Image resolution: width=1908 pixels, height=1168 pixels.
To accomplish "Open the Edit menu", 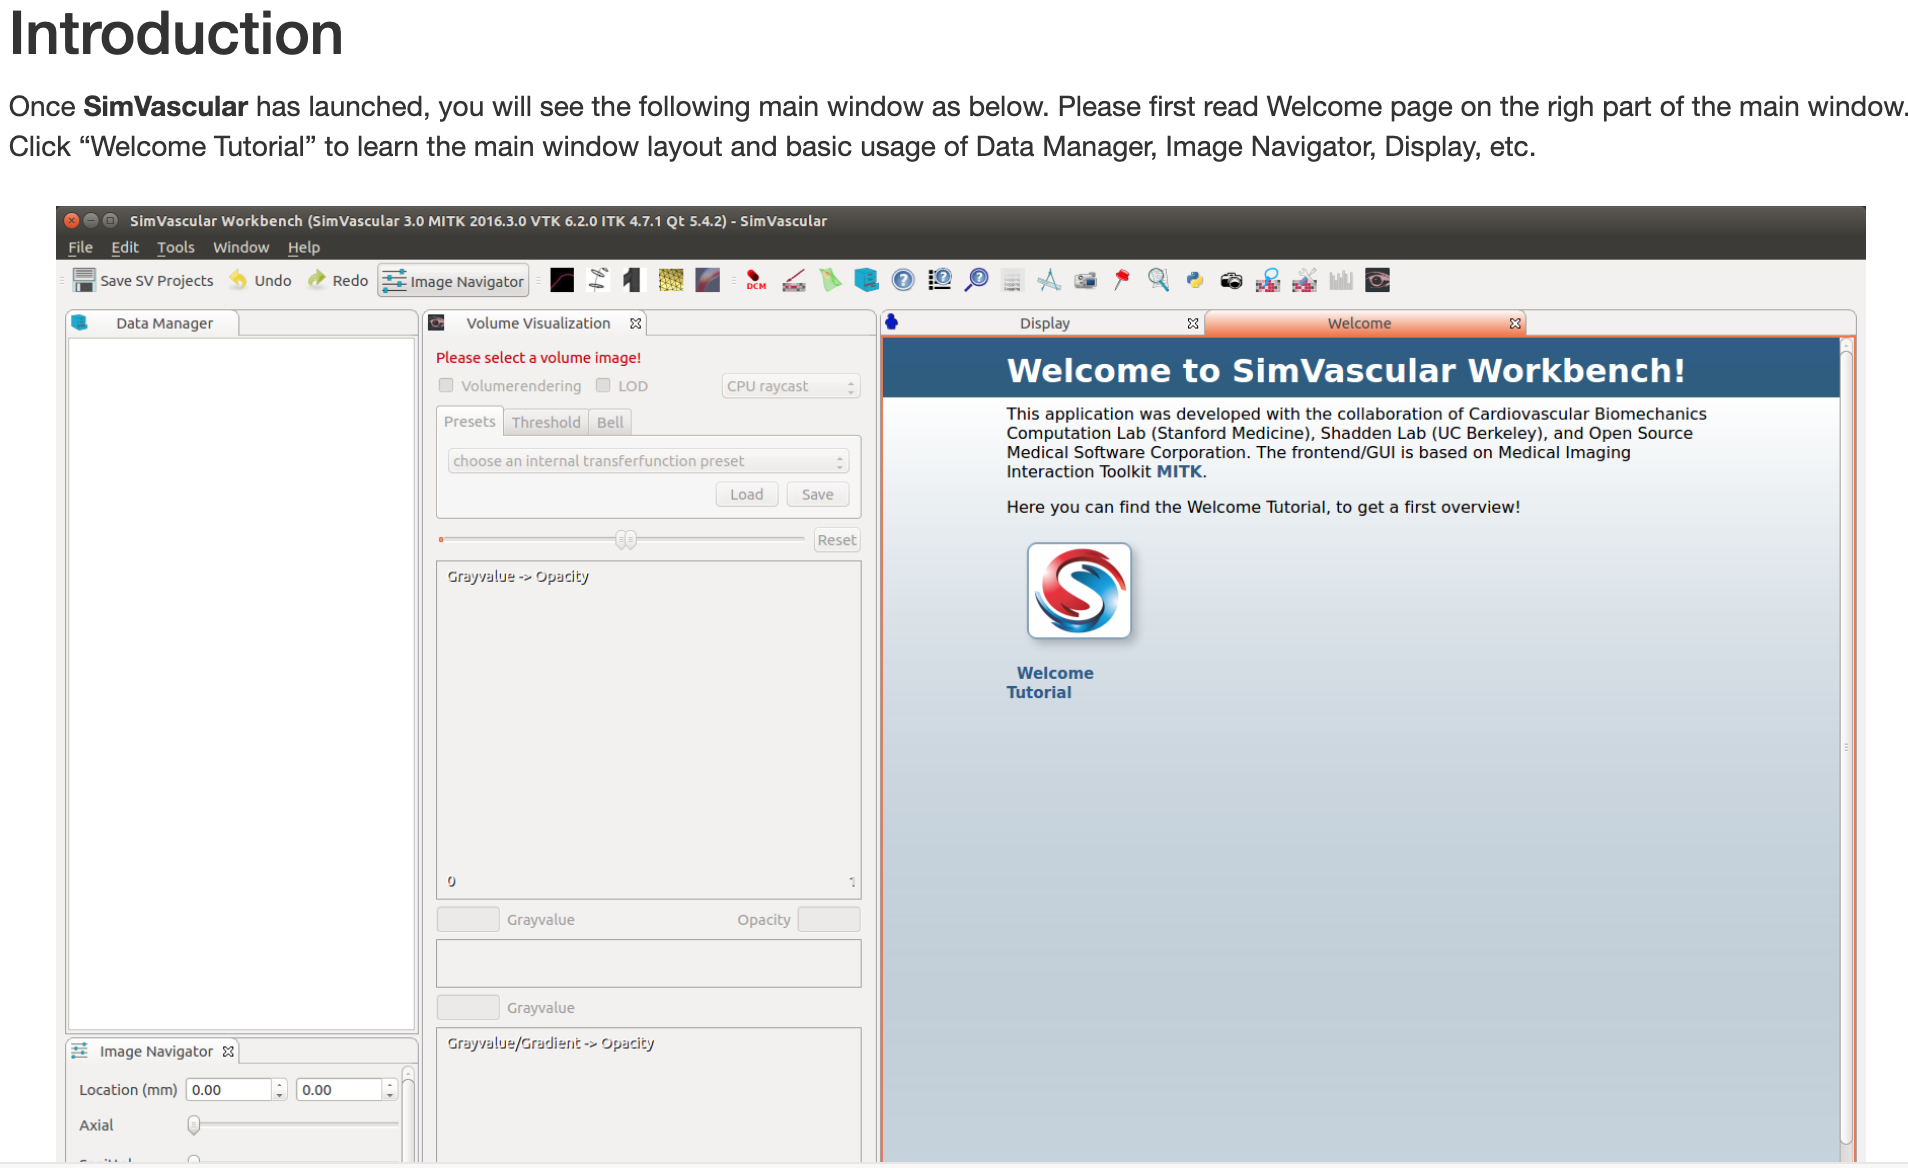I will coord(125,247).
